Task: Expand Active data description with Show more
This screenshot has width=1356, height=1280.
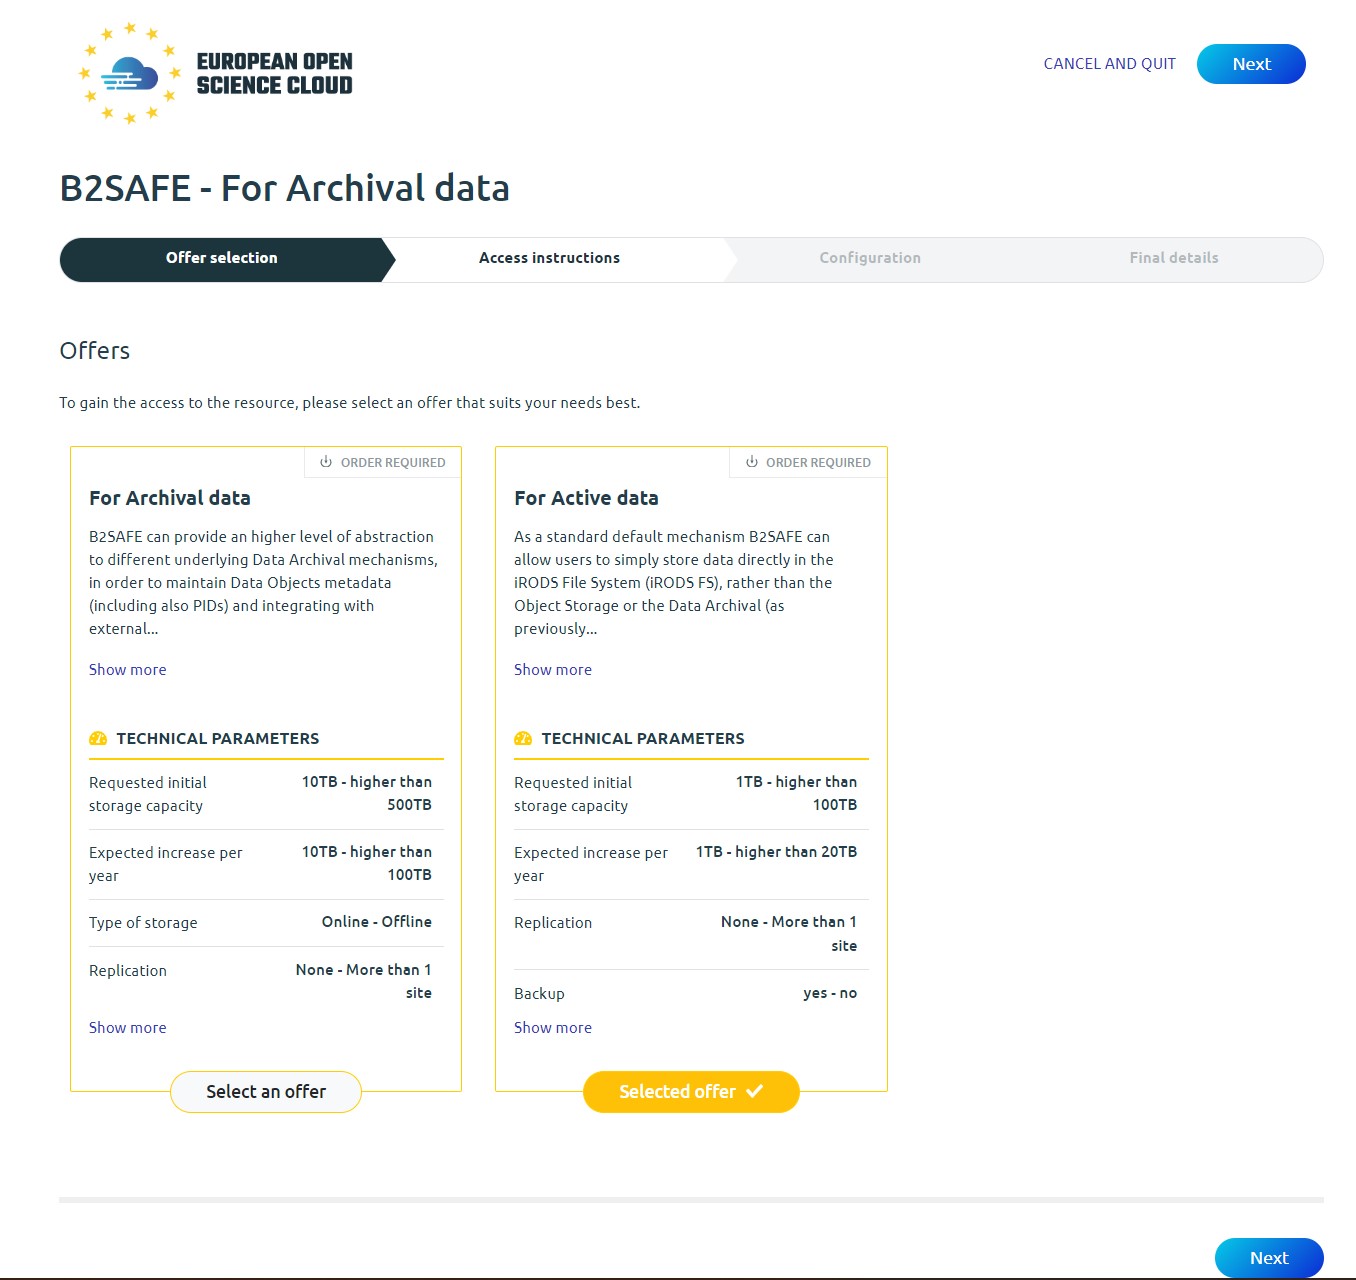Action: pyautogui.click(x=553, y=670)
